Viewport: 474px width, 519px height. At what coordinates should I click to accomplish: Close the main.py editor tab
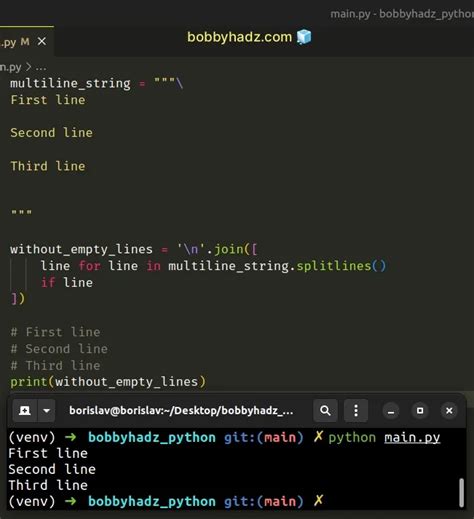click(42, 42)
